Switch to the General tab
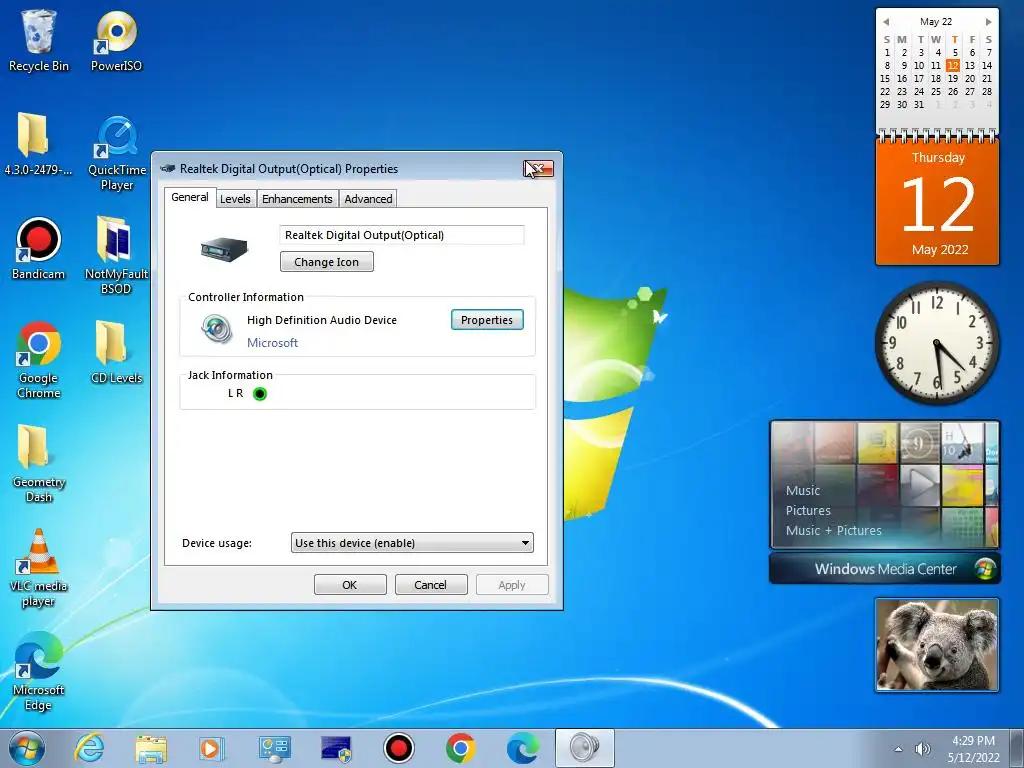 click(189, 197)
